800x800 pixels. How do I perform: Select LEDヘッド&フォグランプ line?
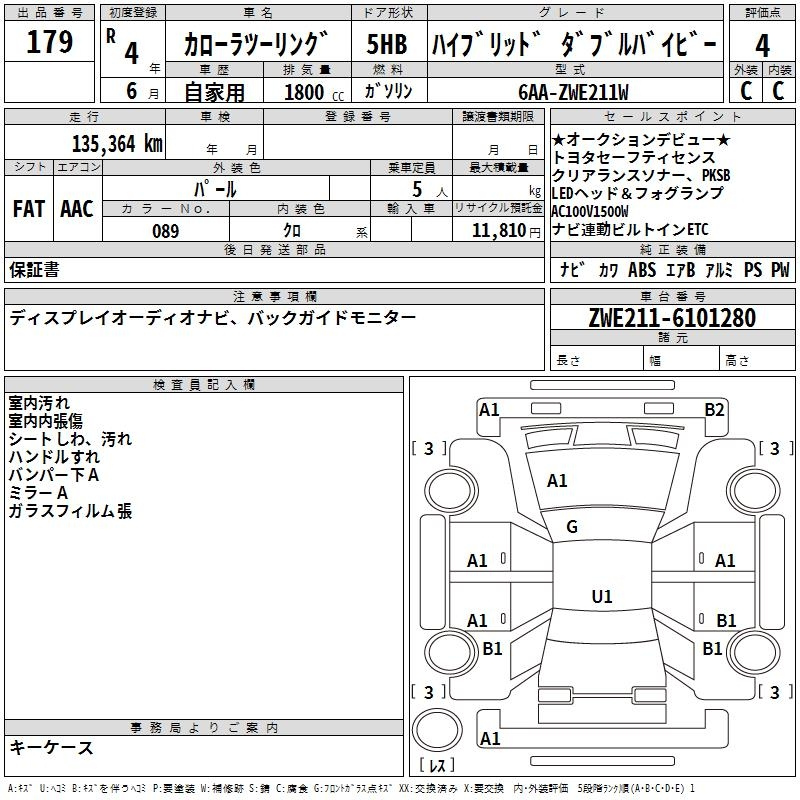(x=638, y=193)
